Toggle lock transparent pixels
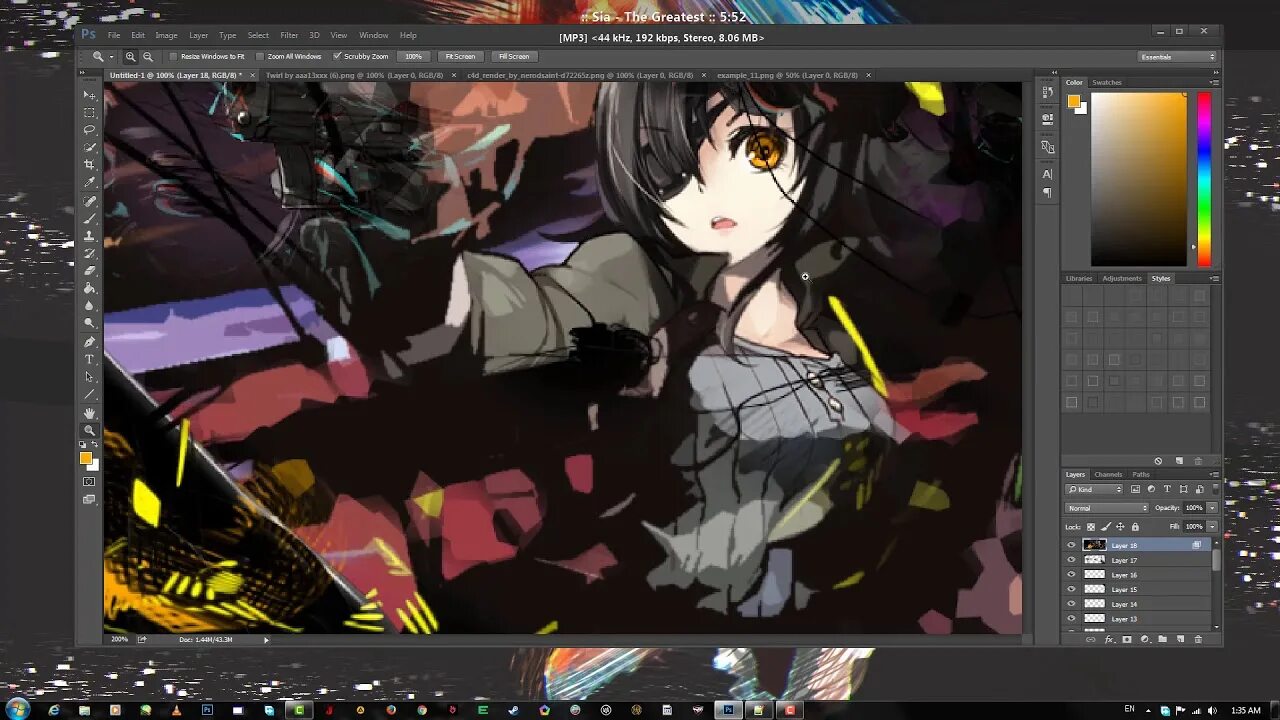The image size is (1280, 720). [x=1091, y=526]
